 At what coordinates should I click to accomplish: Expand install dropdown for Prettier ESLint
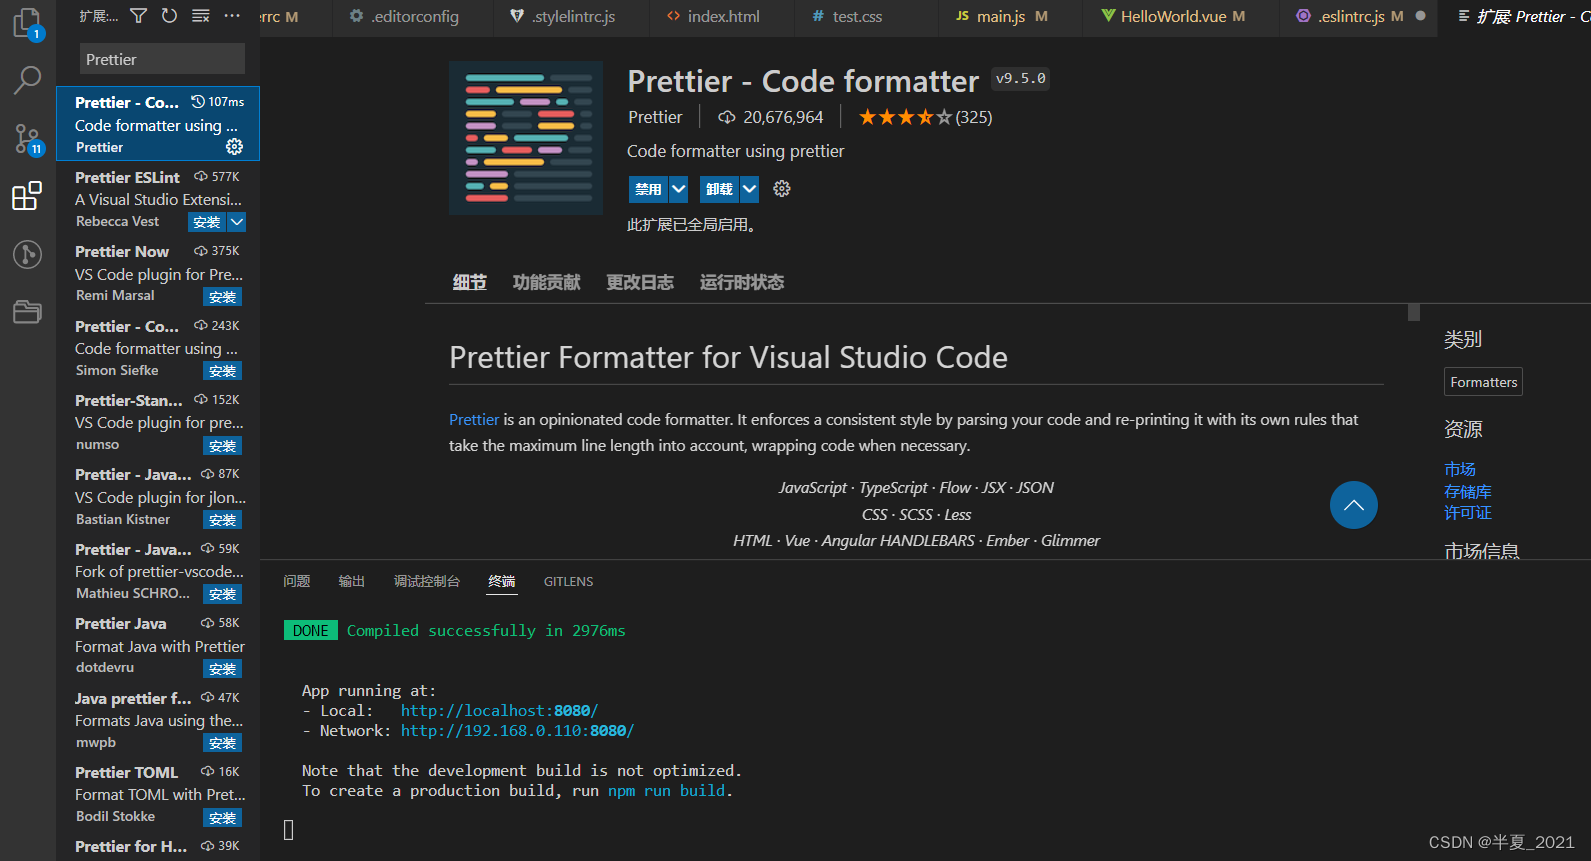click(x=236, y=222)
